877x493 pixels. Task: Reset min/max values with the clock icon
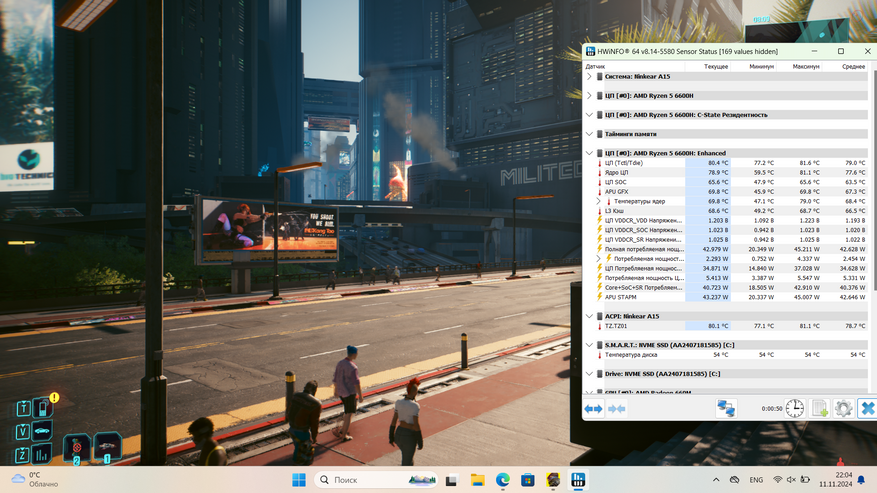click(794, 408)
